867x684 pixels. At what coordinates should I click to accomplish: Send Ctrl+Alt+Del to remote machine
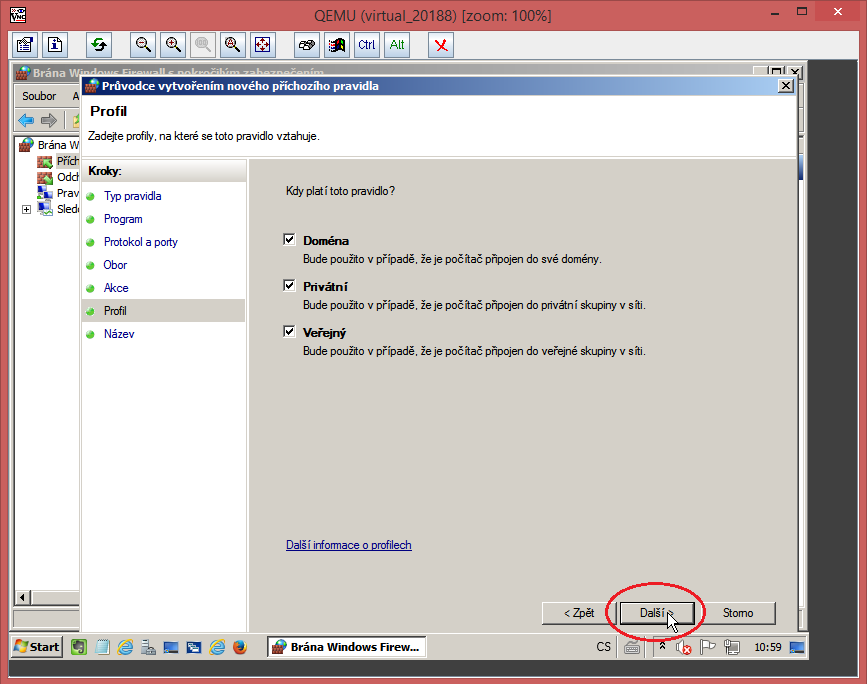[x=307, y=45]
